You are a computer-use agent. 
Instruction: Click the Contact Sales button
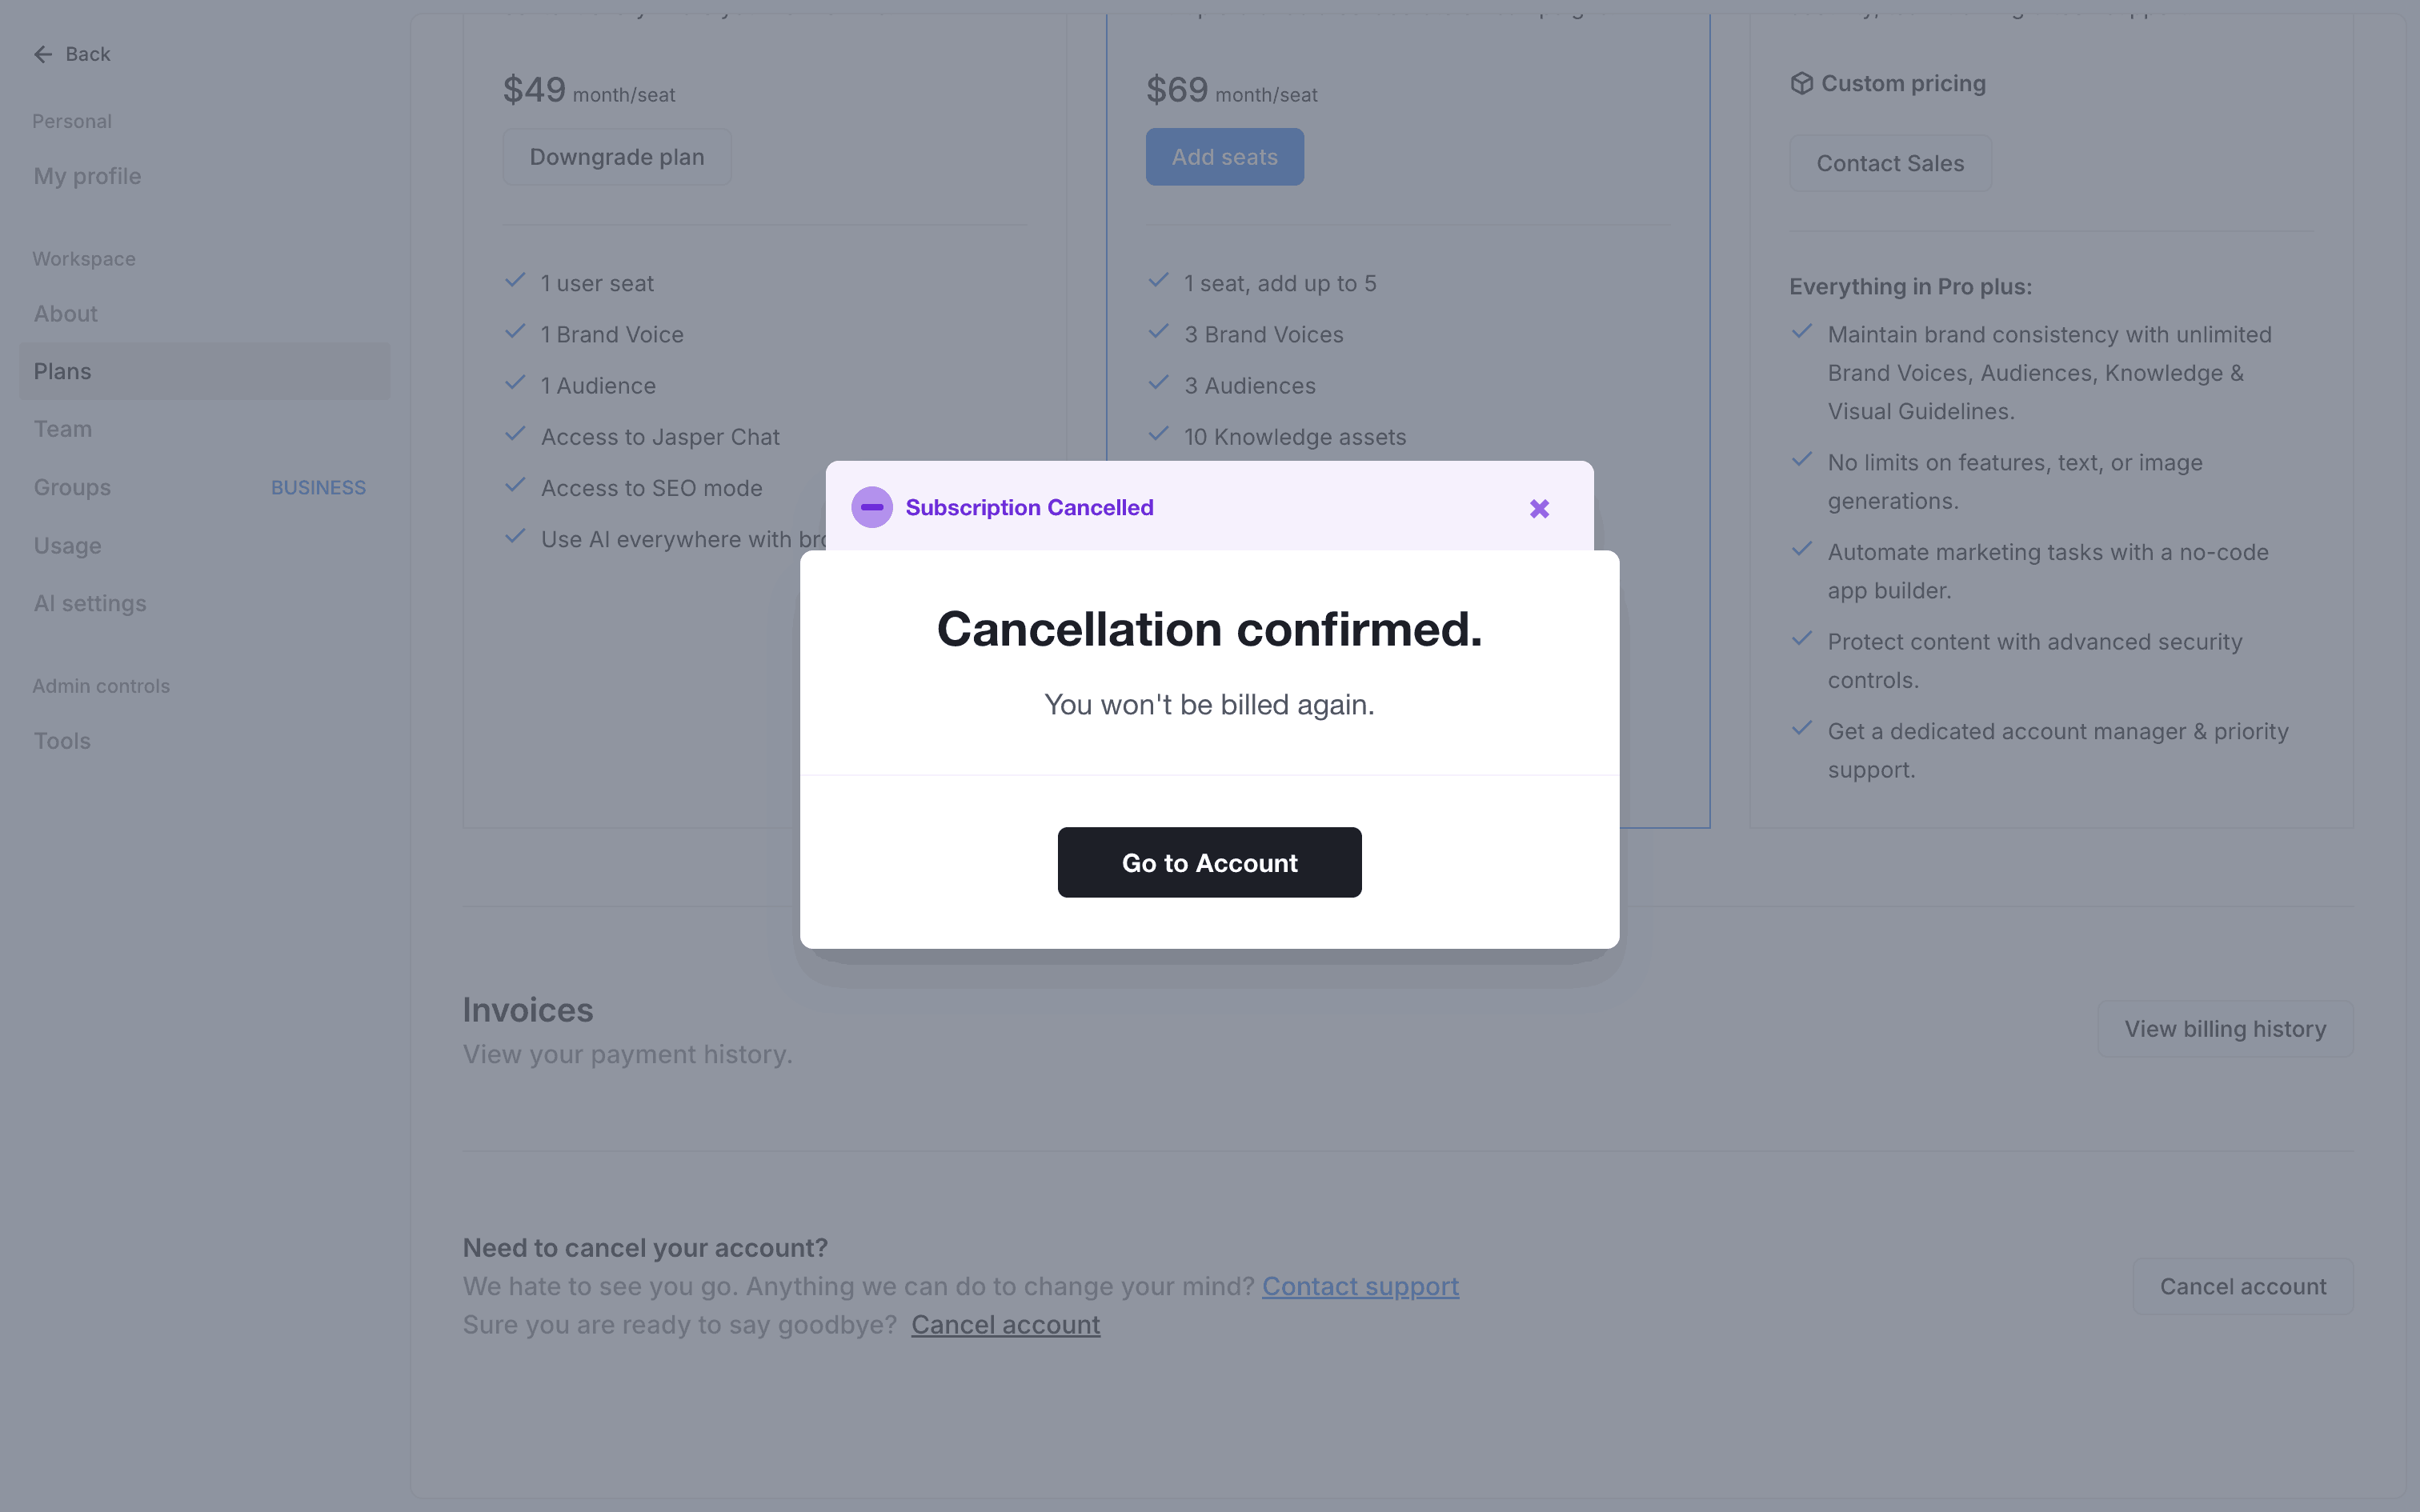1889,163
